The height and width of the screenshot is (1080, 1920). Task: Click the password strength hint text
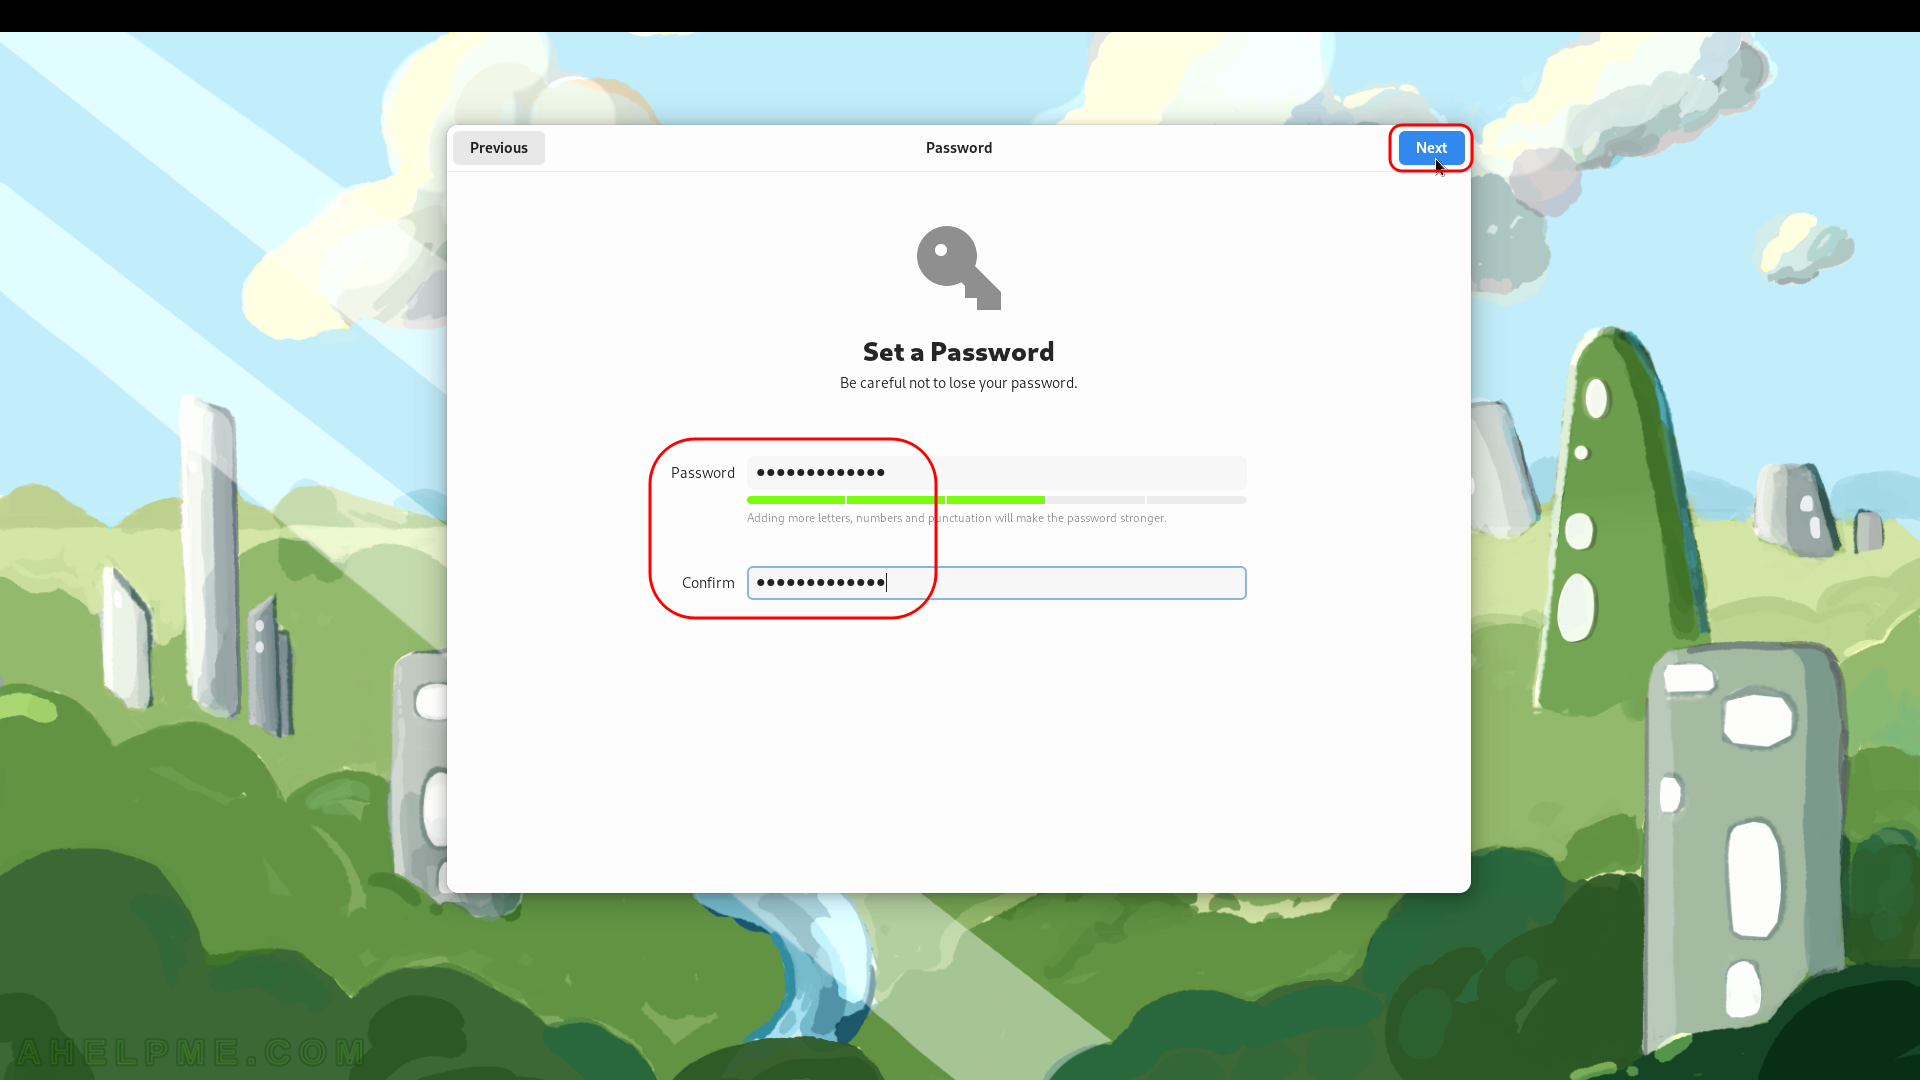956,518
